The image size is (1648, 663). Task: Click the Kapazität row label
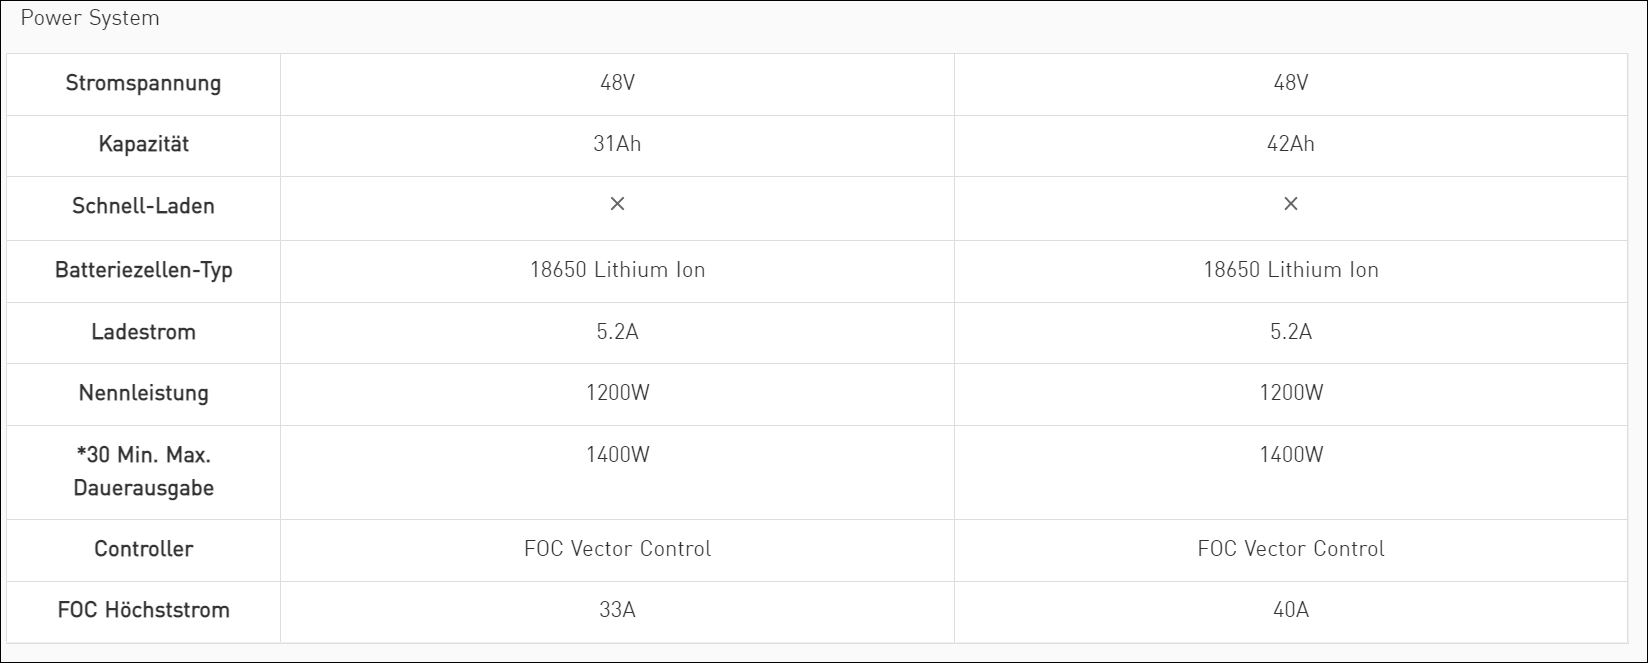[x=143, y=144]
